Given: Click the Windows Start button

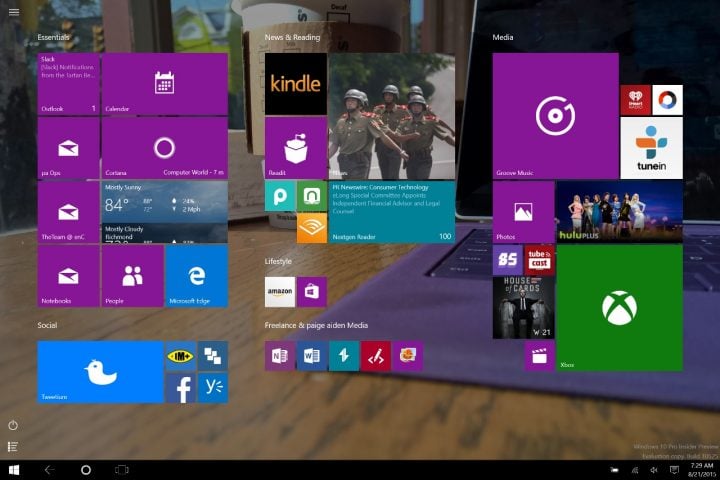Looking at the screenshot, I should click(x=14, y=470).
